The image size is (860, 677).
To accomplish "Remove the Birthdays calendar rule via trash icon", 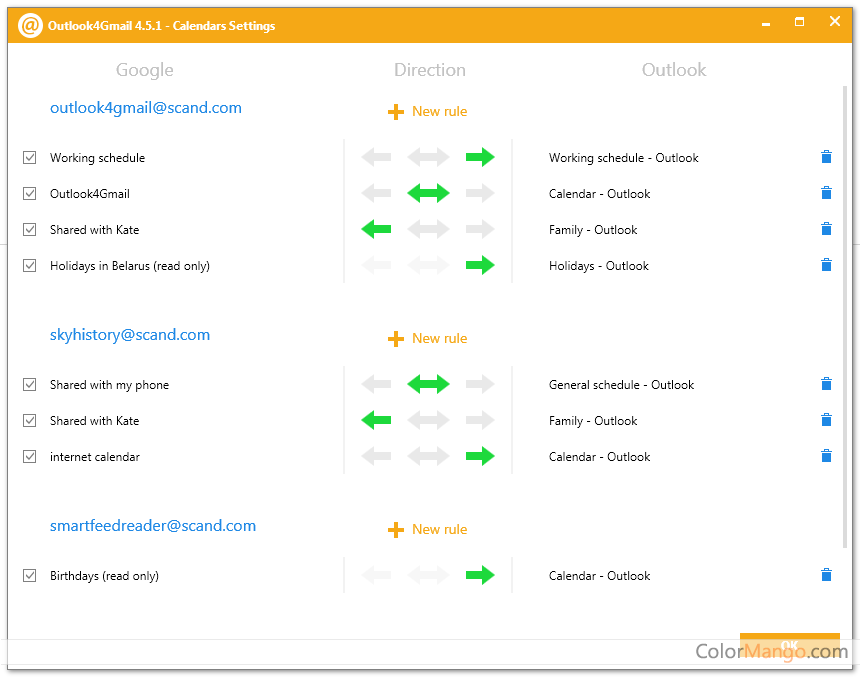I will pos(826,575).
